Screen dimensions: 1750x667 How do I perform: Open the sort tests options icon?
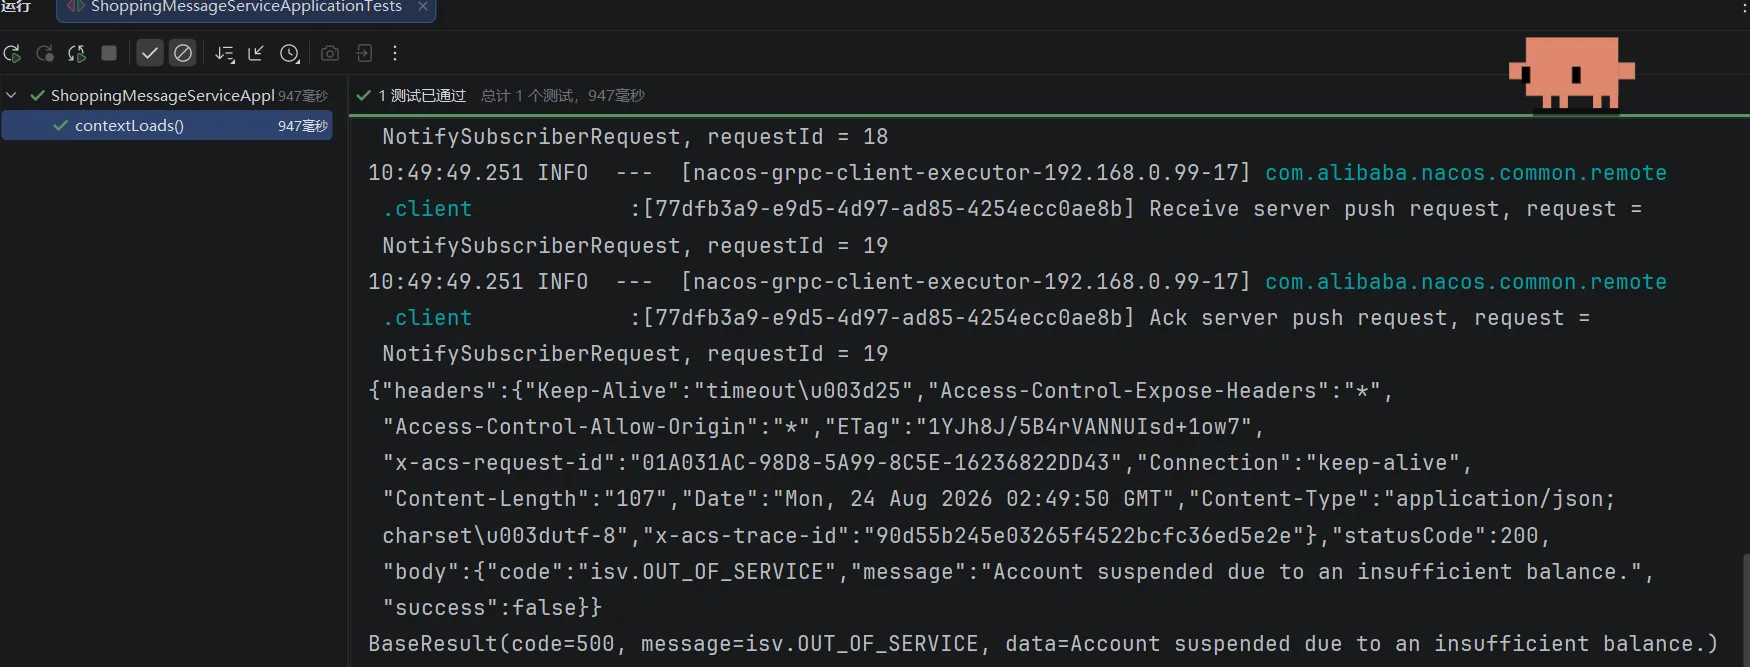225,54
